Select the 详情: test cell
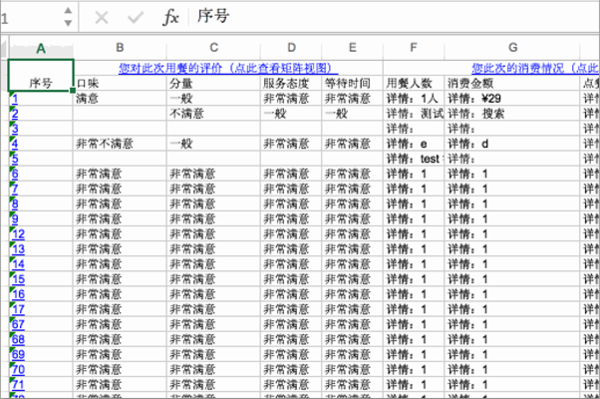Image resolution: width=600 pixels, height=399 pixels. (414, 159)
